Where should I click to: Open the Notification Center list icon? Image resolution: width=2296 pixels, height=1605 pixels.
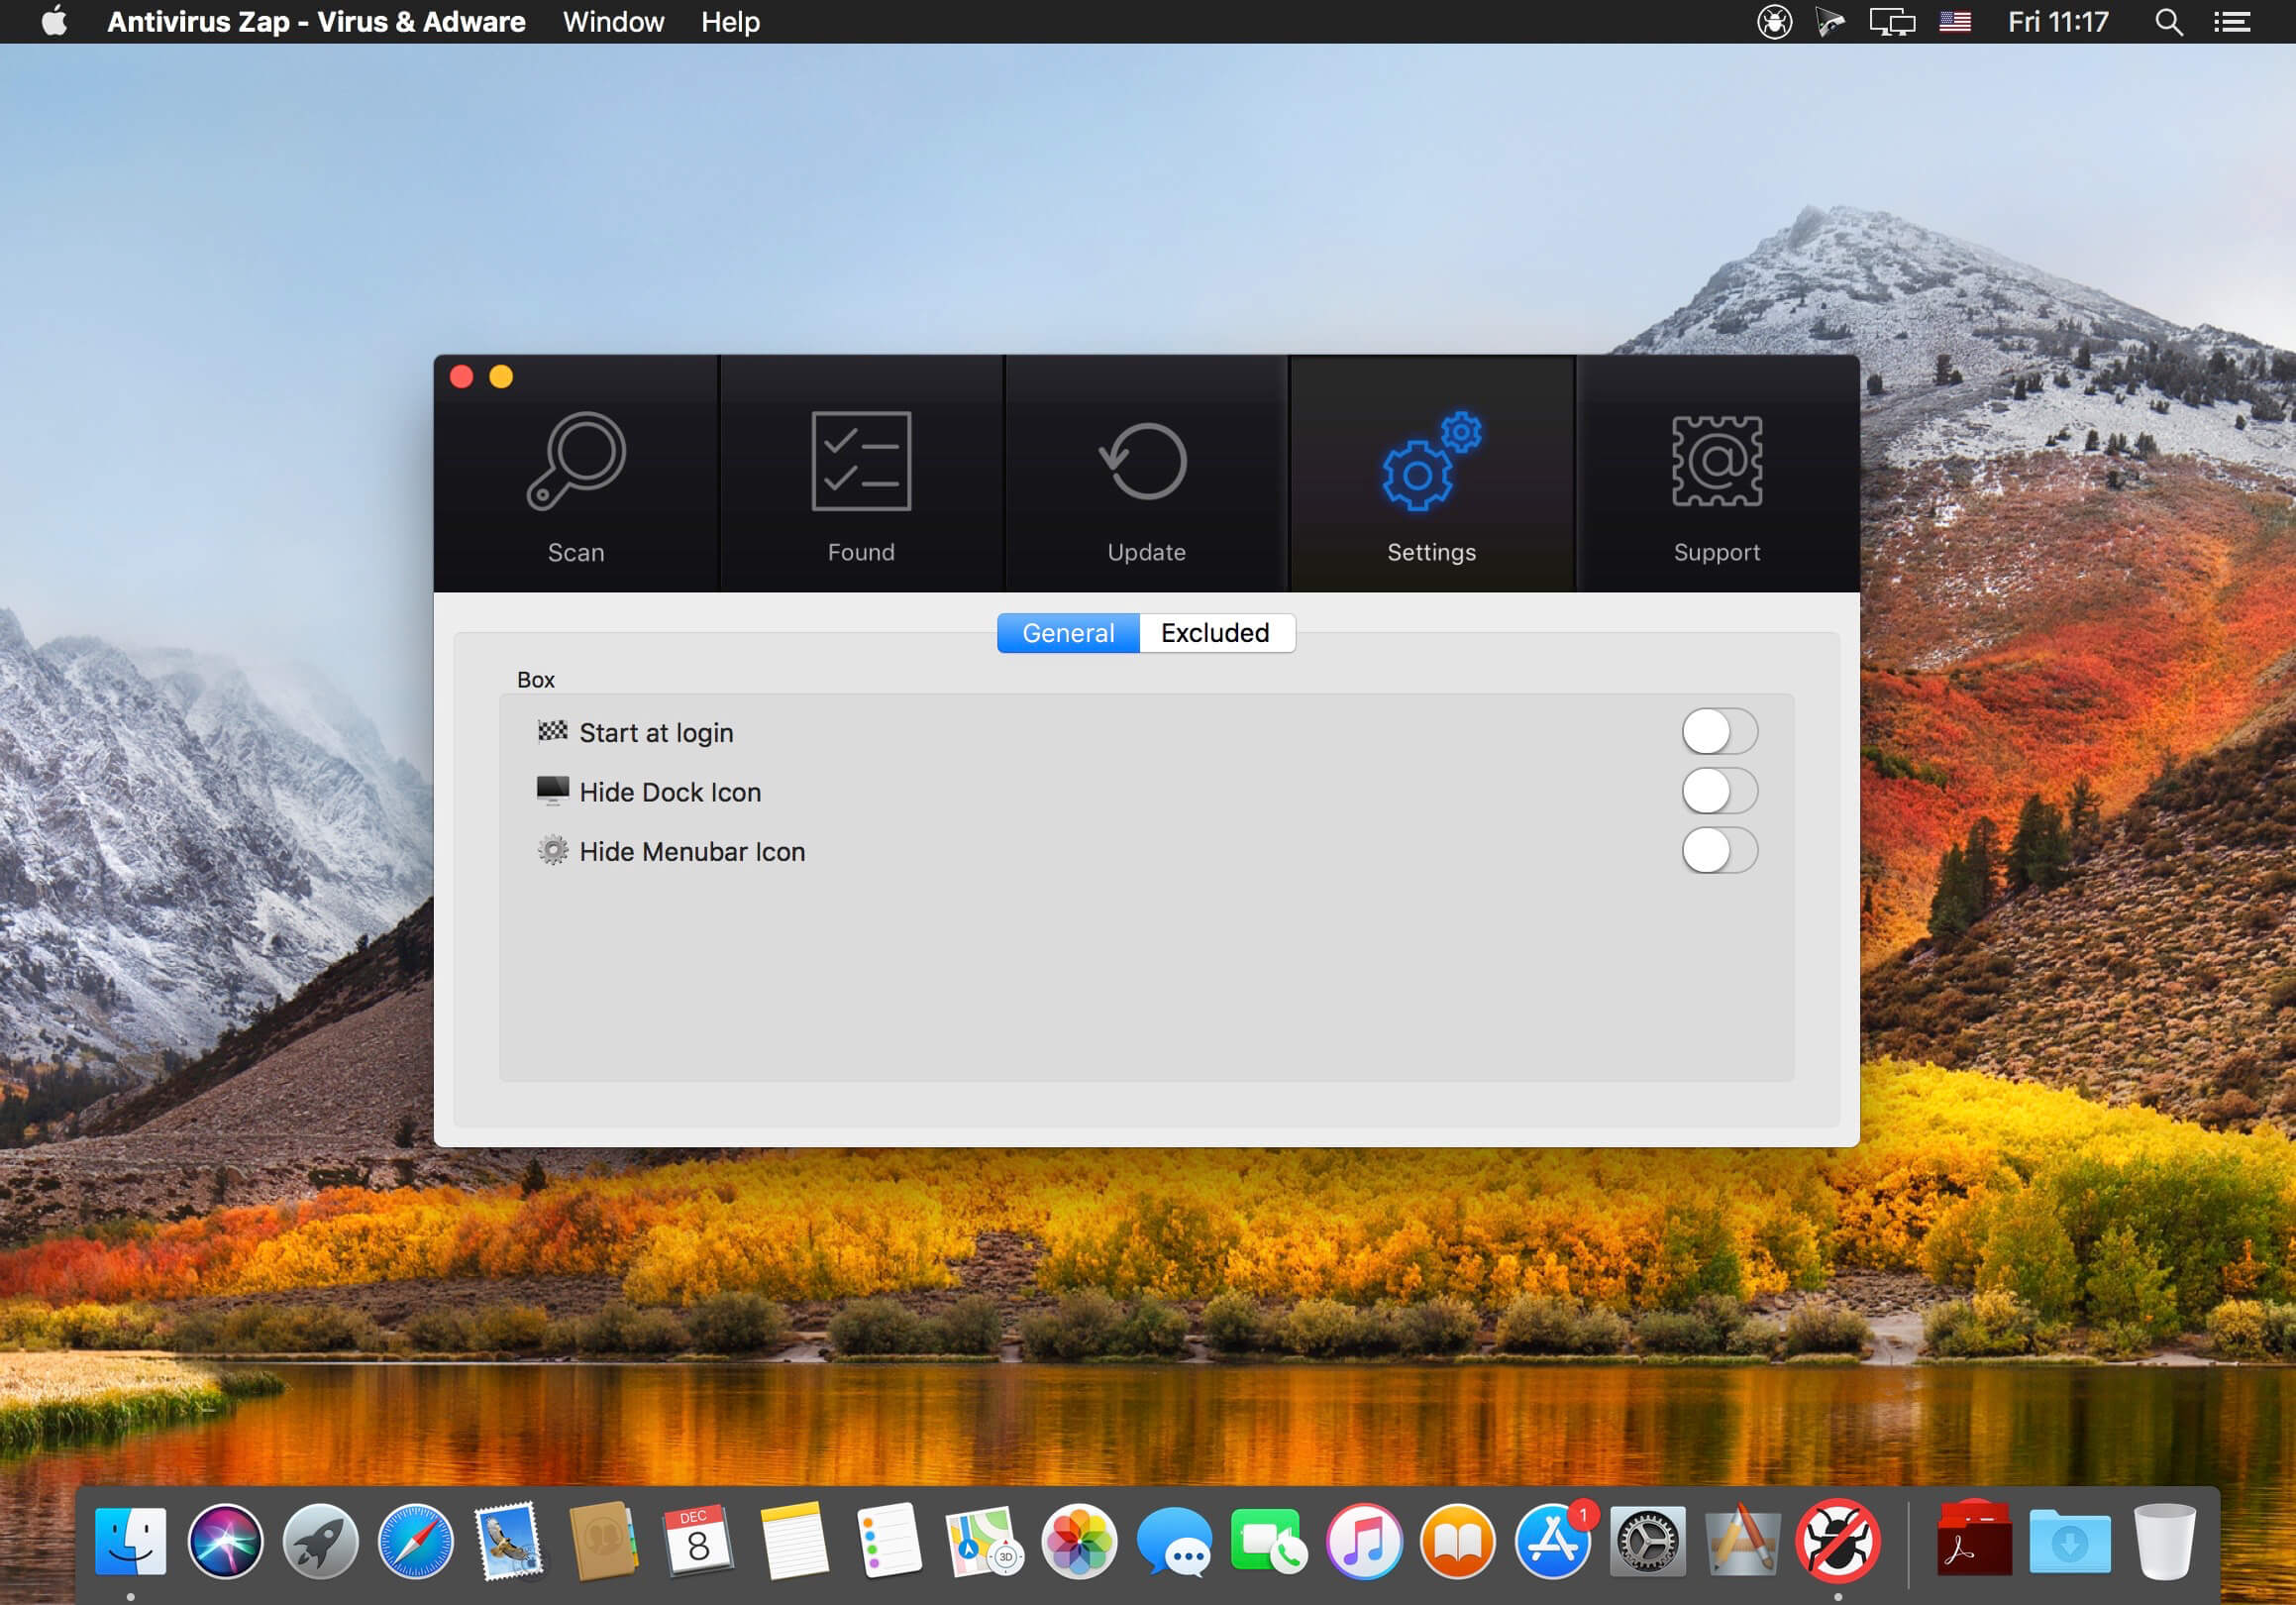(2232, 22)
